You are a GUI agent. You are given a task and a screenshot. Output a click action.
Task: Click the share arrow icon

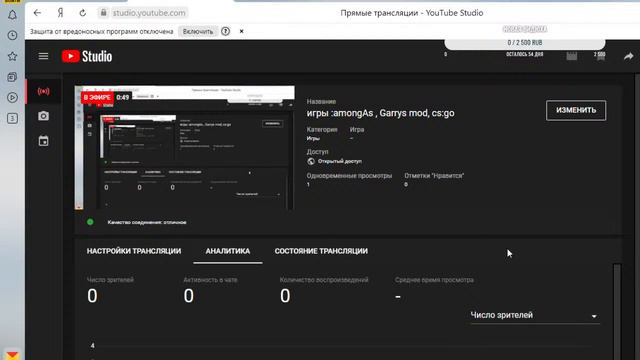(x=629, y=56)
